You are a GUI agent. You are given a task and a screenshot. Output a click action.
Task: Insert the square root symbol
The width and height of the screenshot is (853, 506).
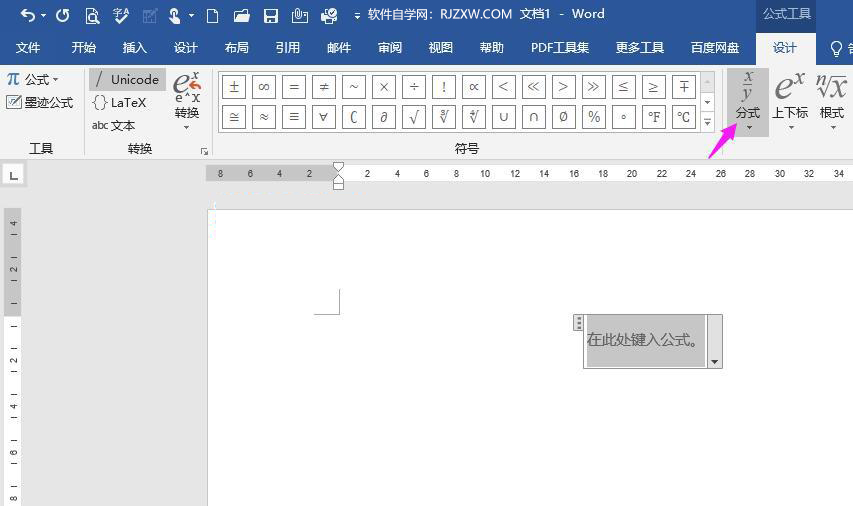(x=414, y=117)
